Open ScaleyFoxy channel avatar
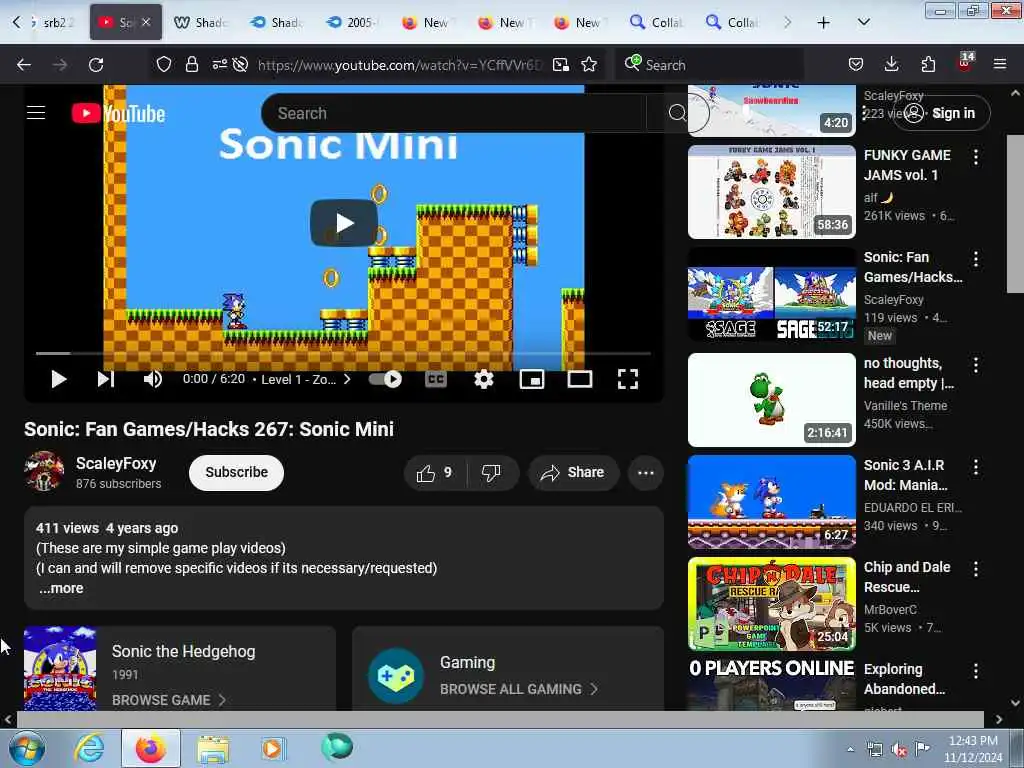The image size is (1024, 768). point(44,471)
